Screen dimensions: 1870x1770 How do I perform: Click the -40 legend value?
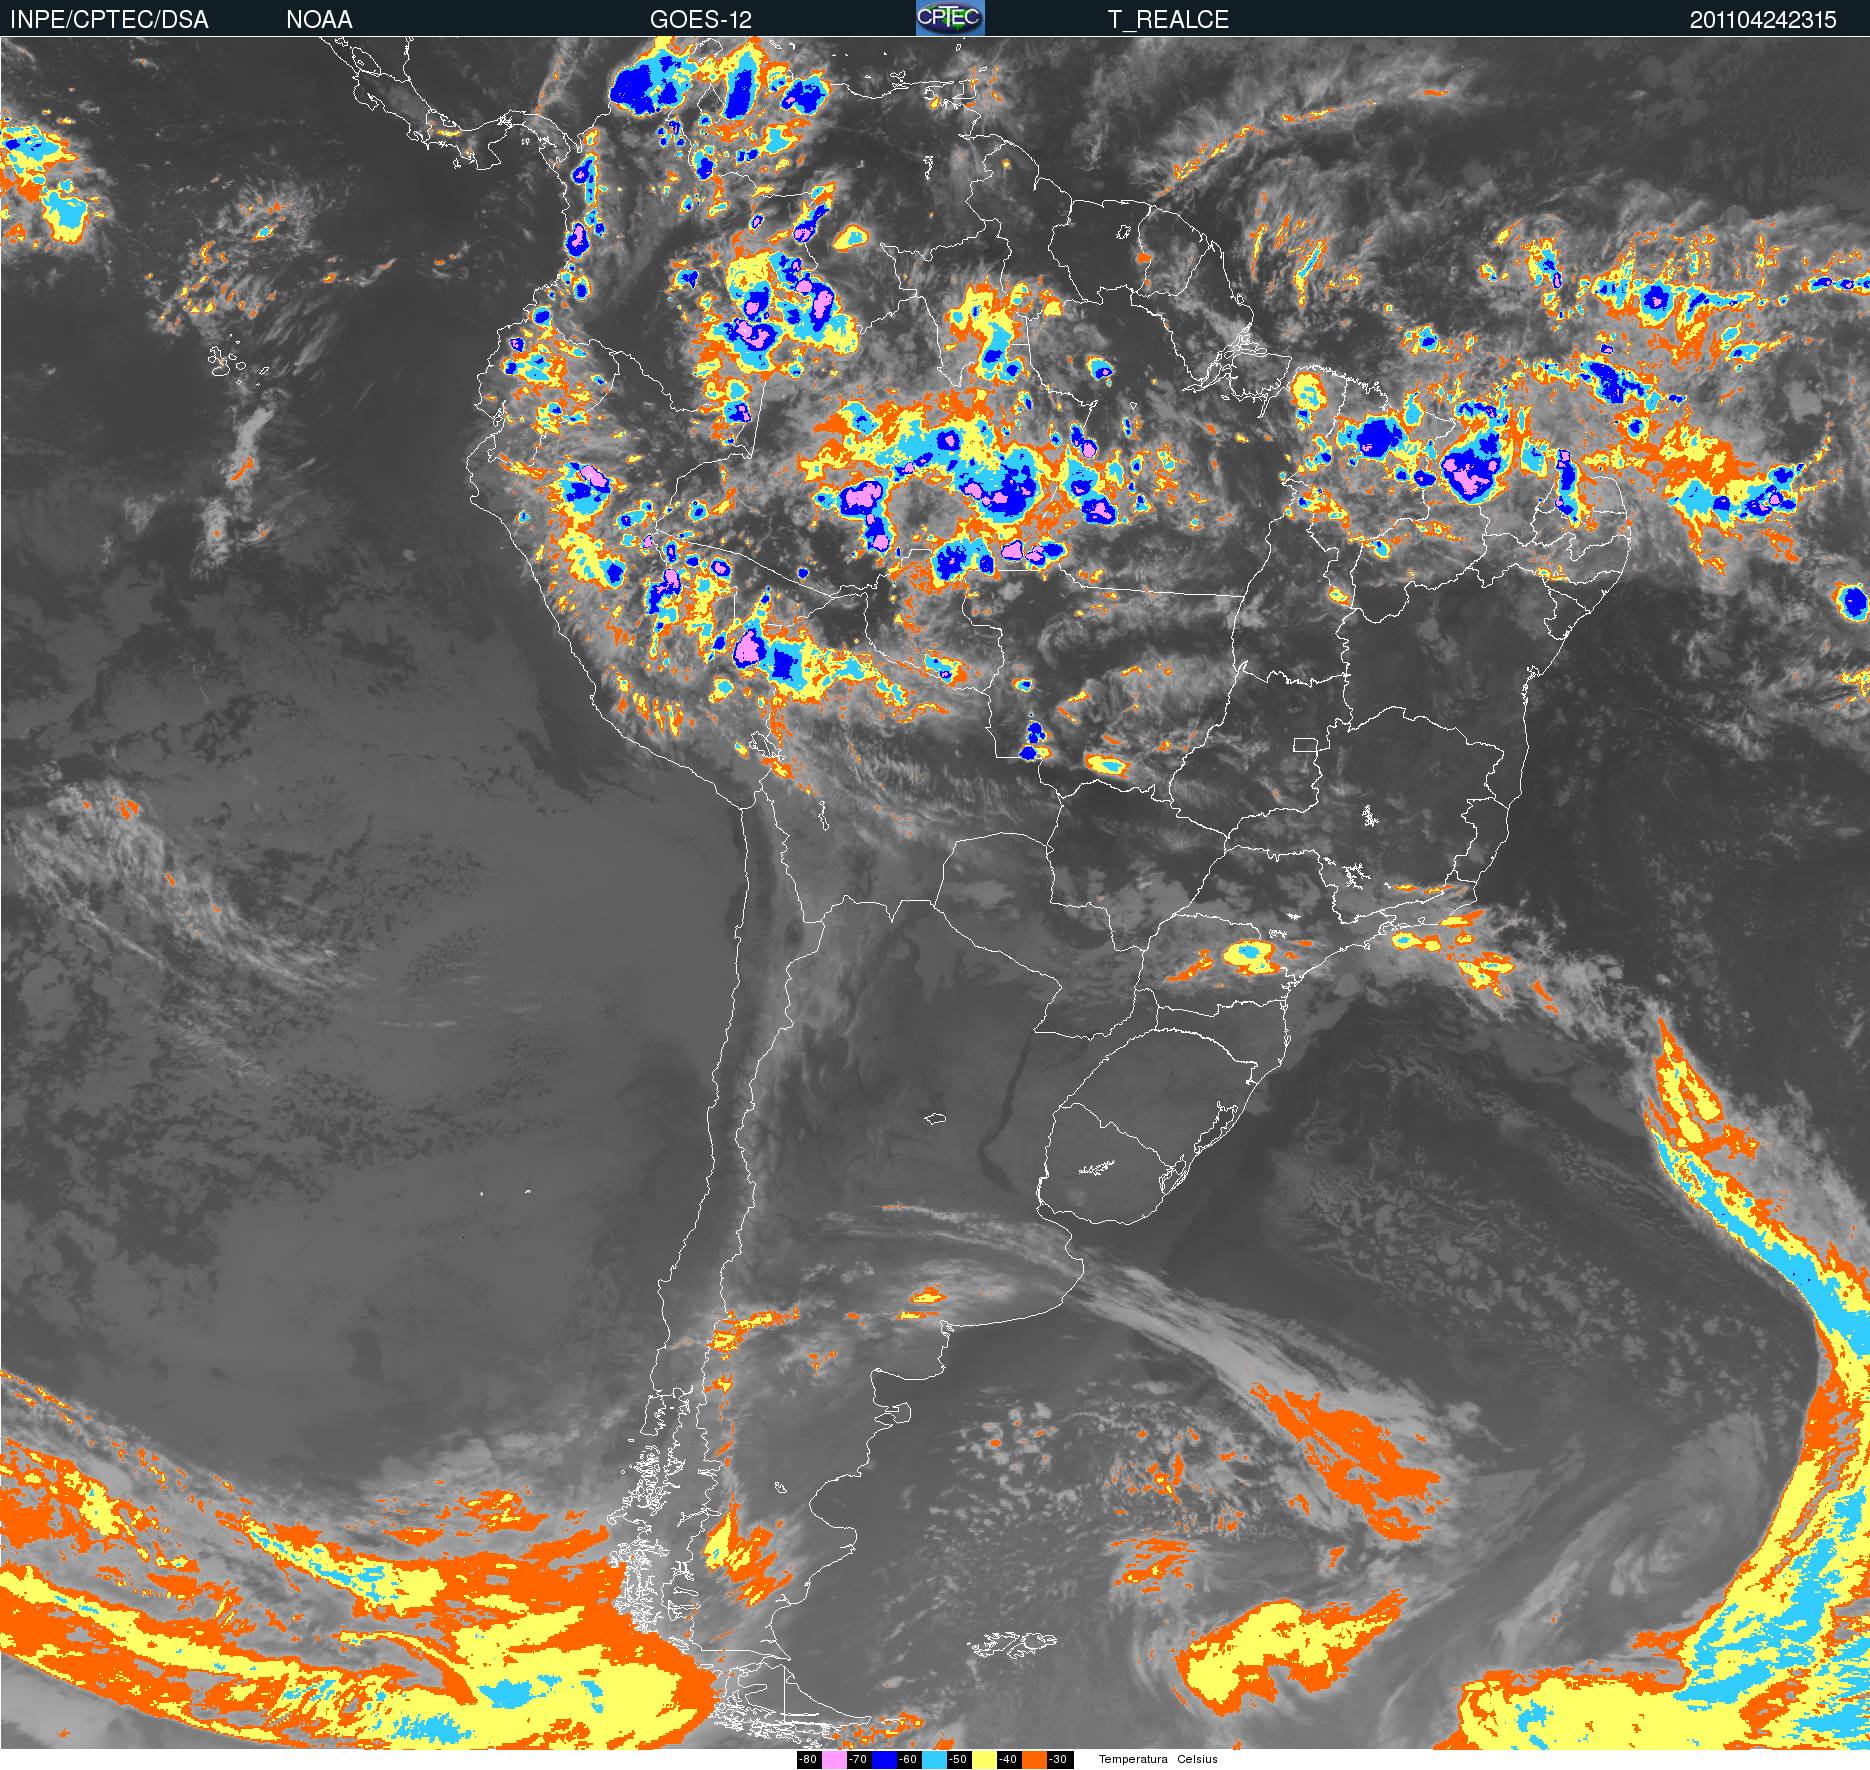(1008, 1760)
